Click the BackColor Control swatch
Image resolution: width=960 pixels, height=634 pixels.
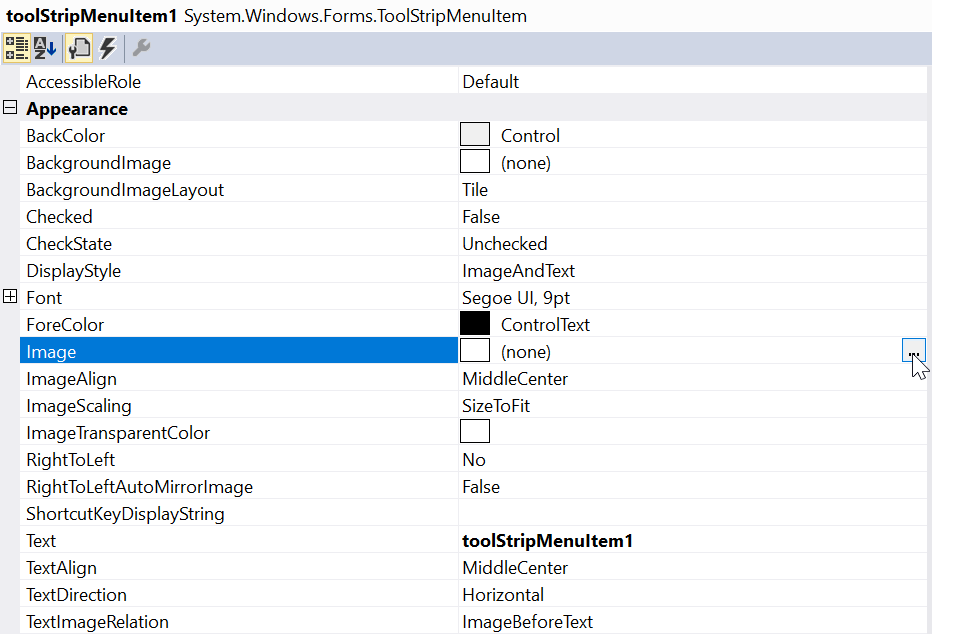475,135
